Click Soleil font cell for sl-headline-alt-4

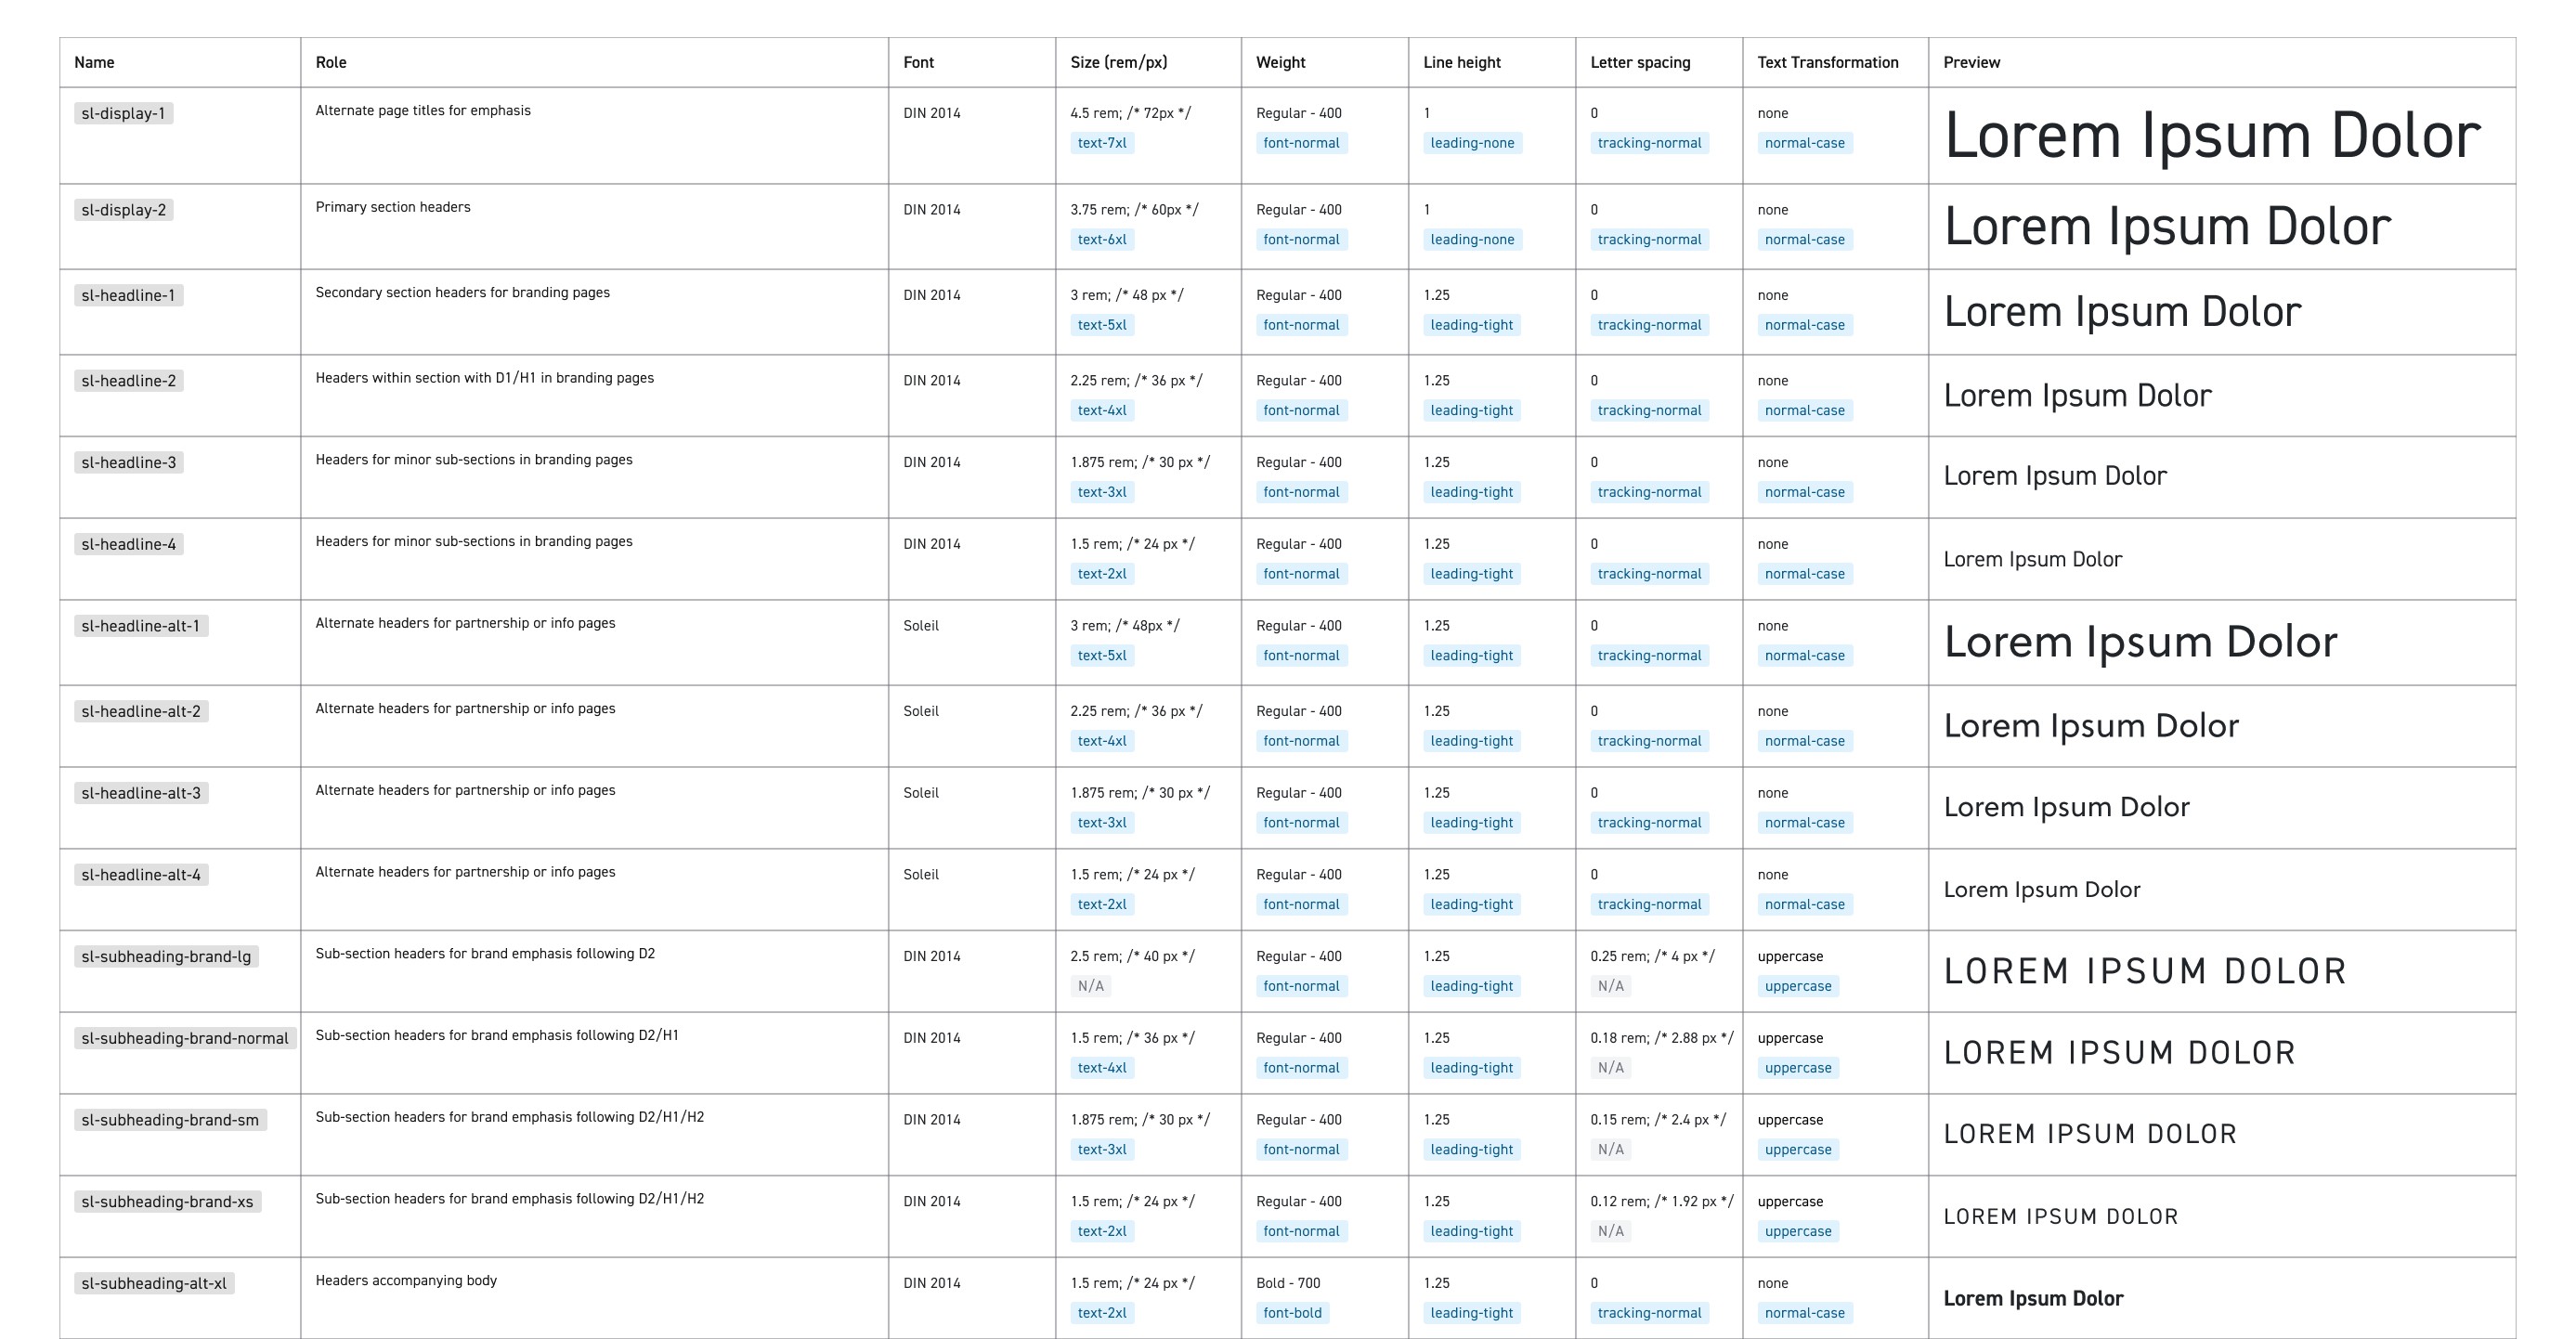tap(921, 875)
